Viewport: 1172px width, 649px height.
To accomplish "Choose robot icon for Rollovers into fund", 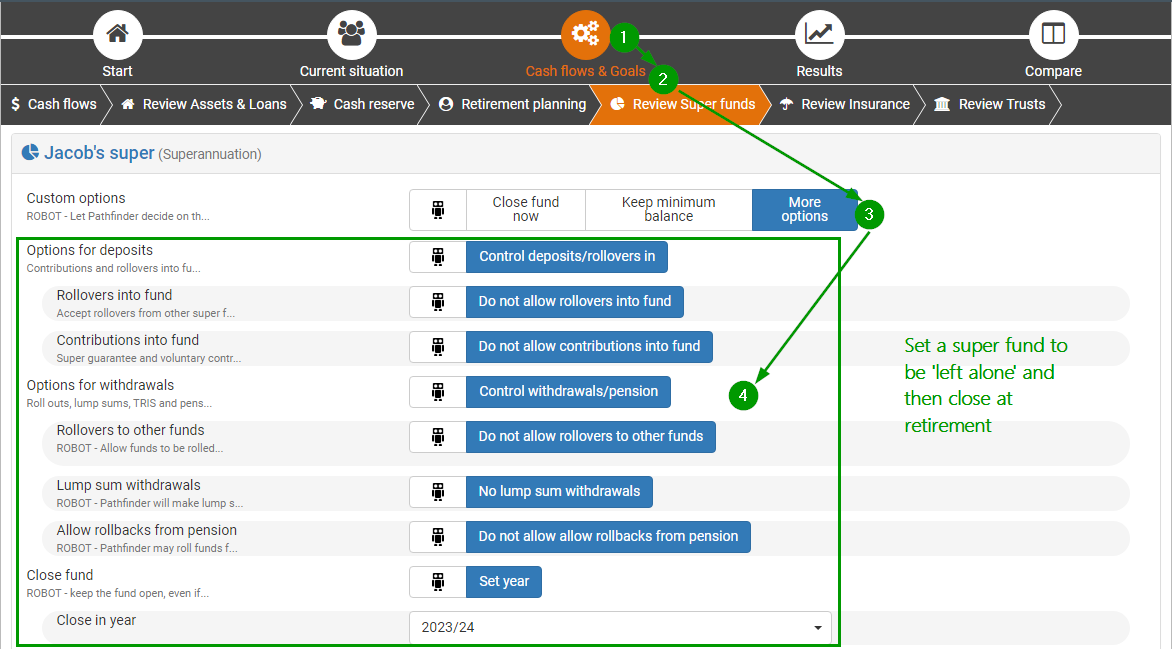I will coord(437,302).
